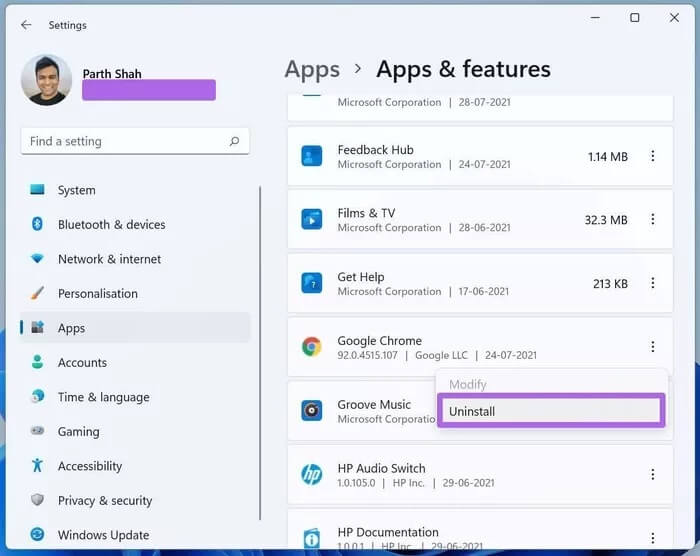Click the greyed Modify menu entry
700x556 pixels.
pyautogui.click(x=467, y=385)
